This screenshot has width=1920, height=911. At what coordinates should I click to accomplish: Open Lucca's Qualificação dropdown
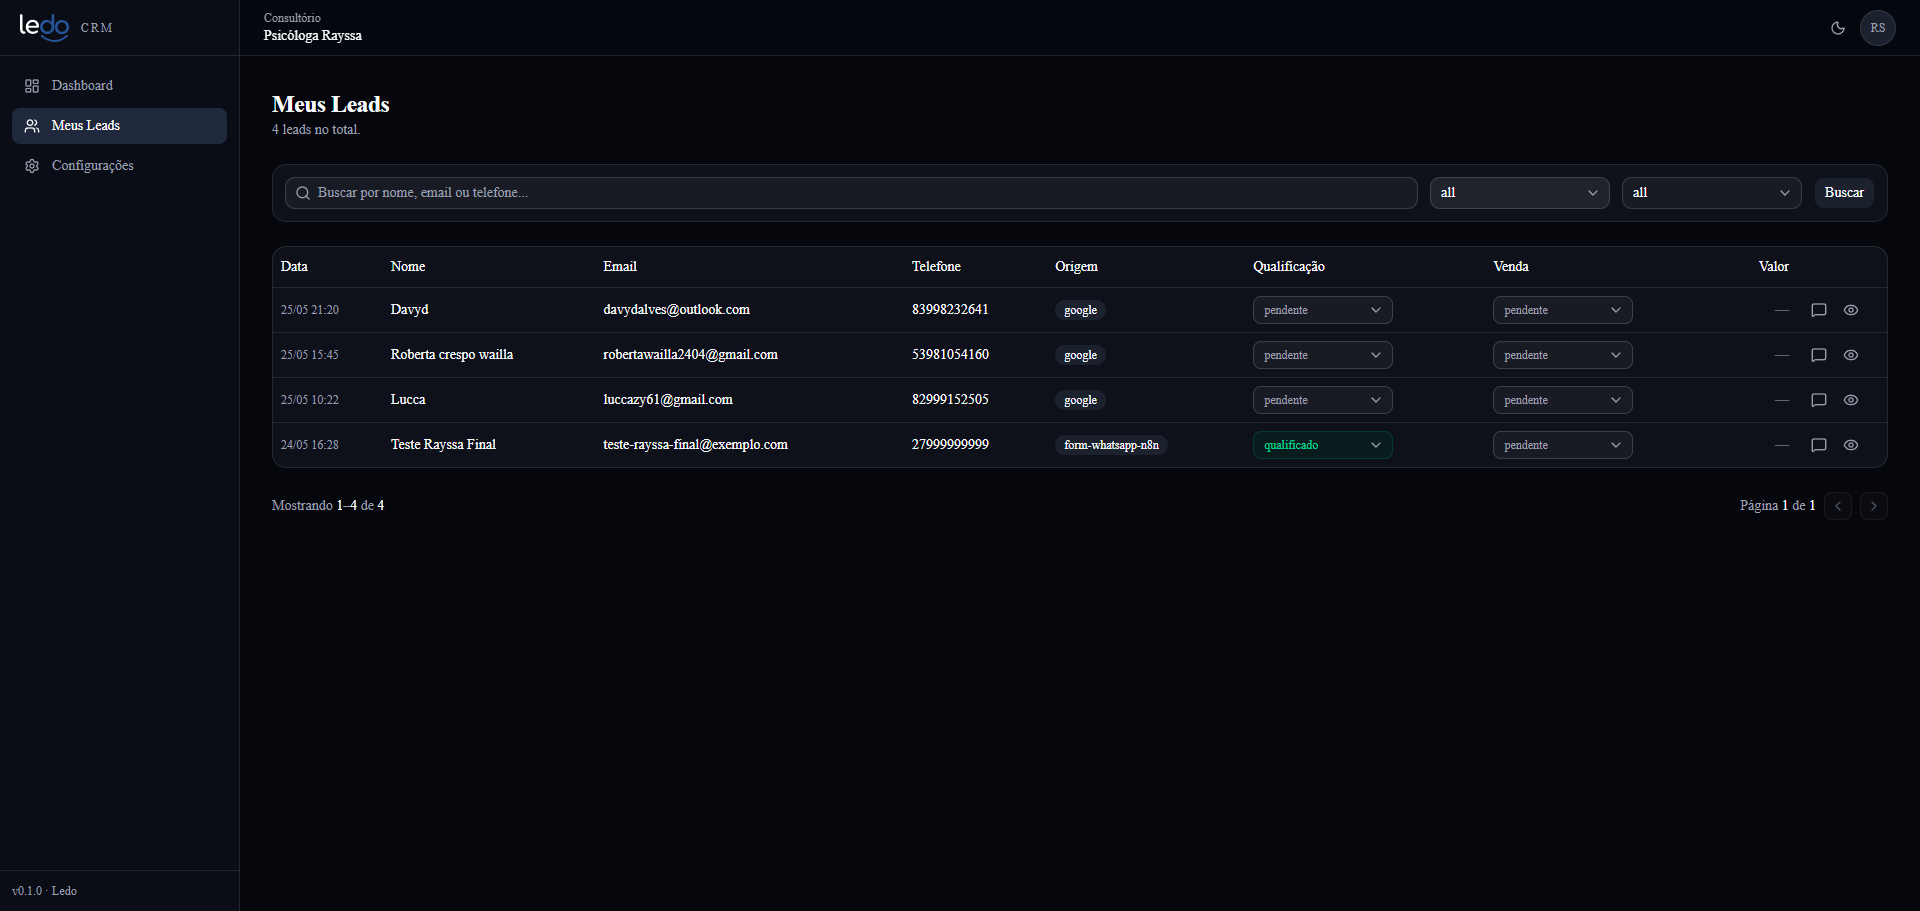pos(1323,400)
